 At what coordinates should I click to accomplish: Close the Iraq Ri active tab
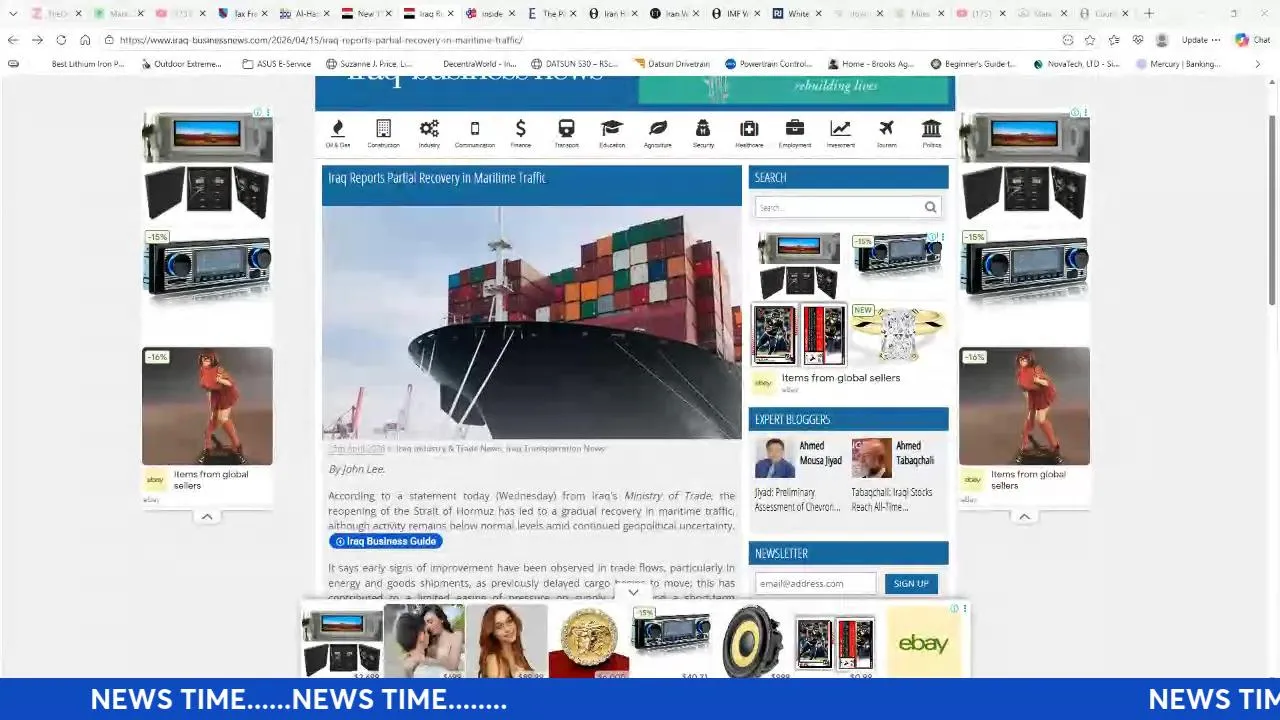[x=449, y=14]
